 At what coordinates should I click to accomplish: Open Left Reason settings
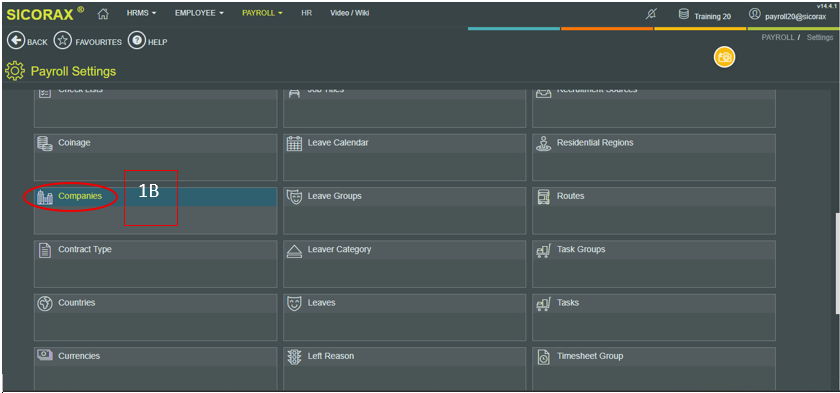coord(404,369)
